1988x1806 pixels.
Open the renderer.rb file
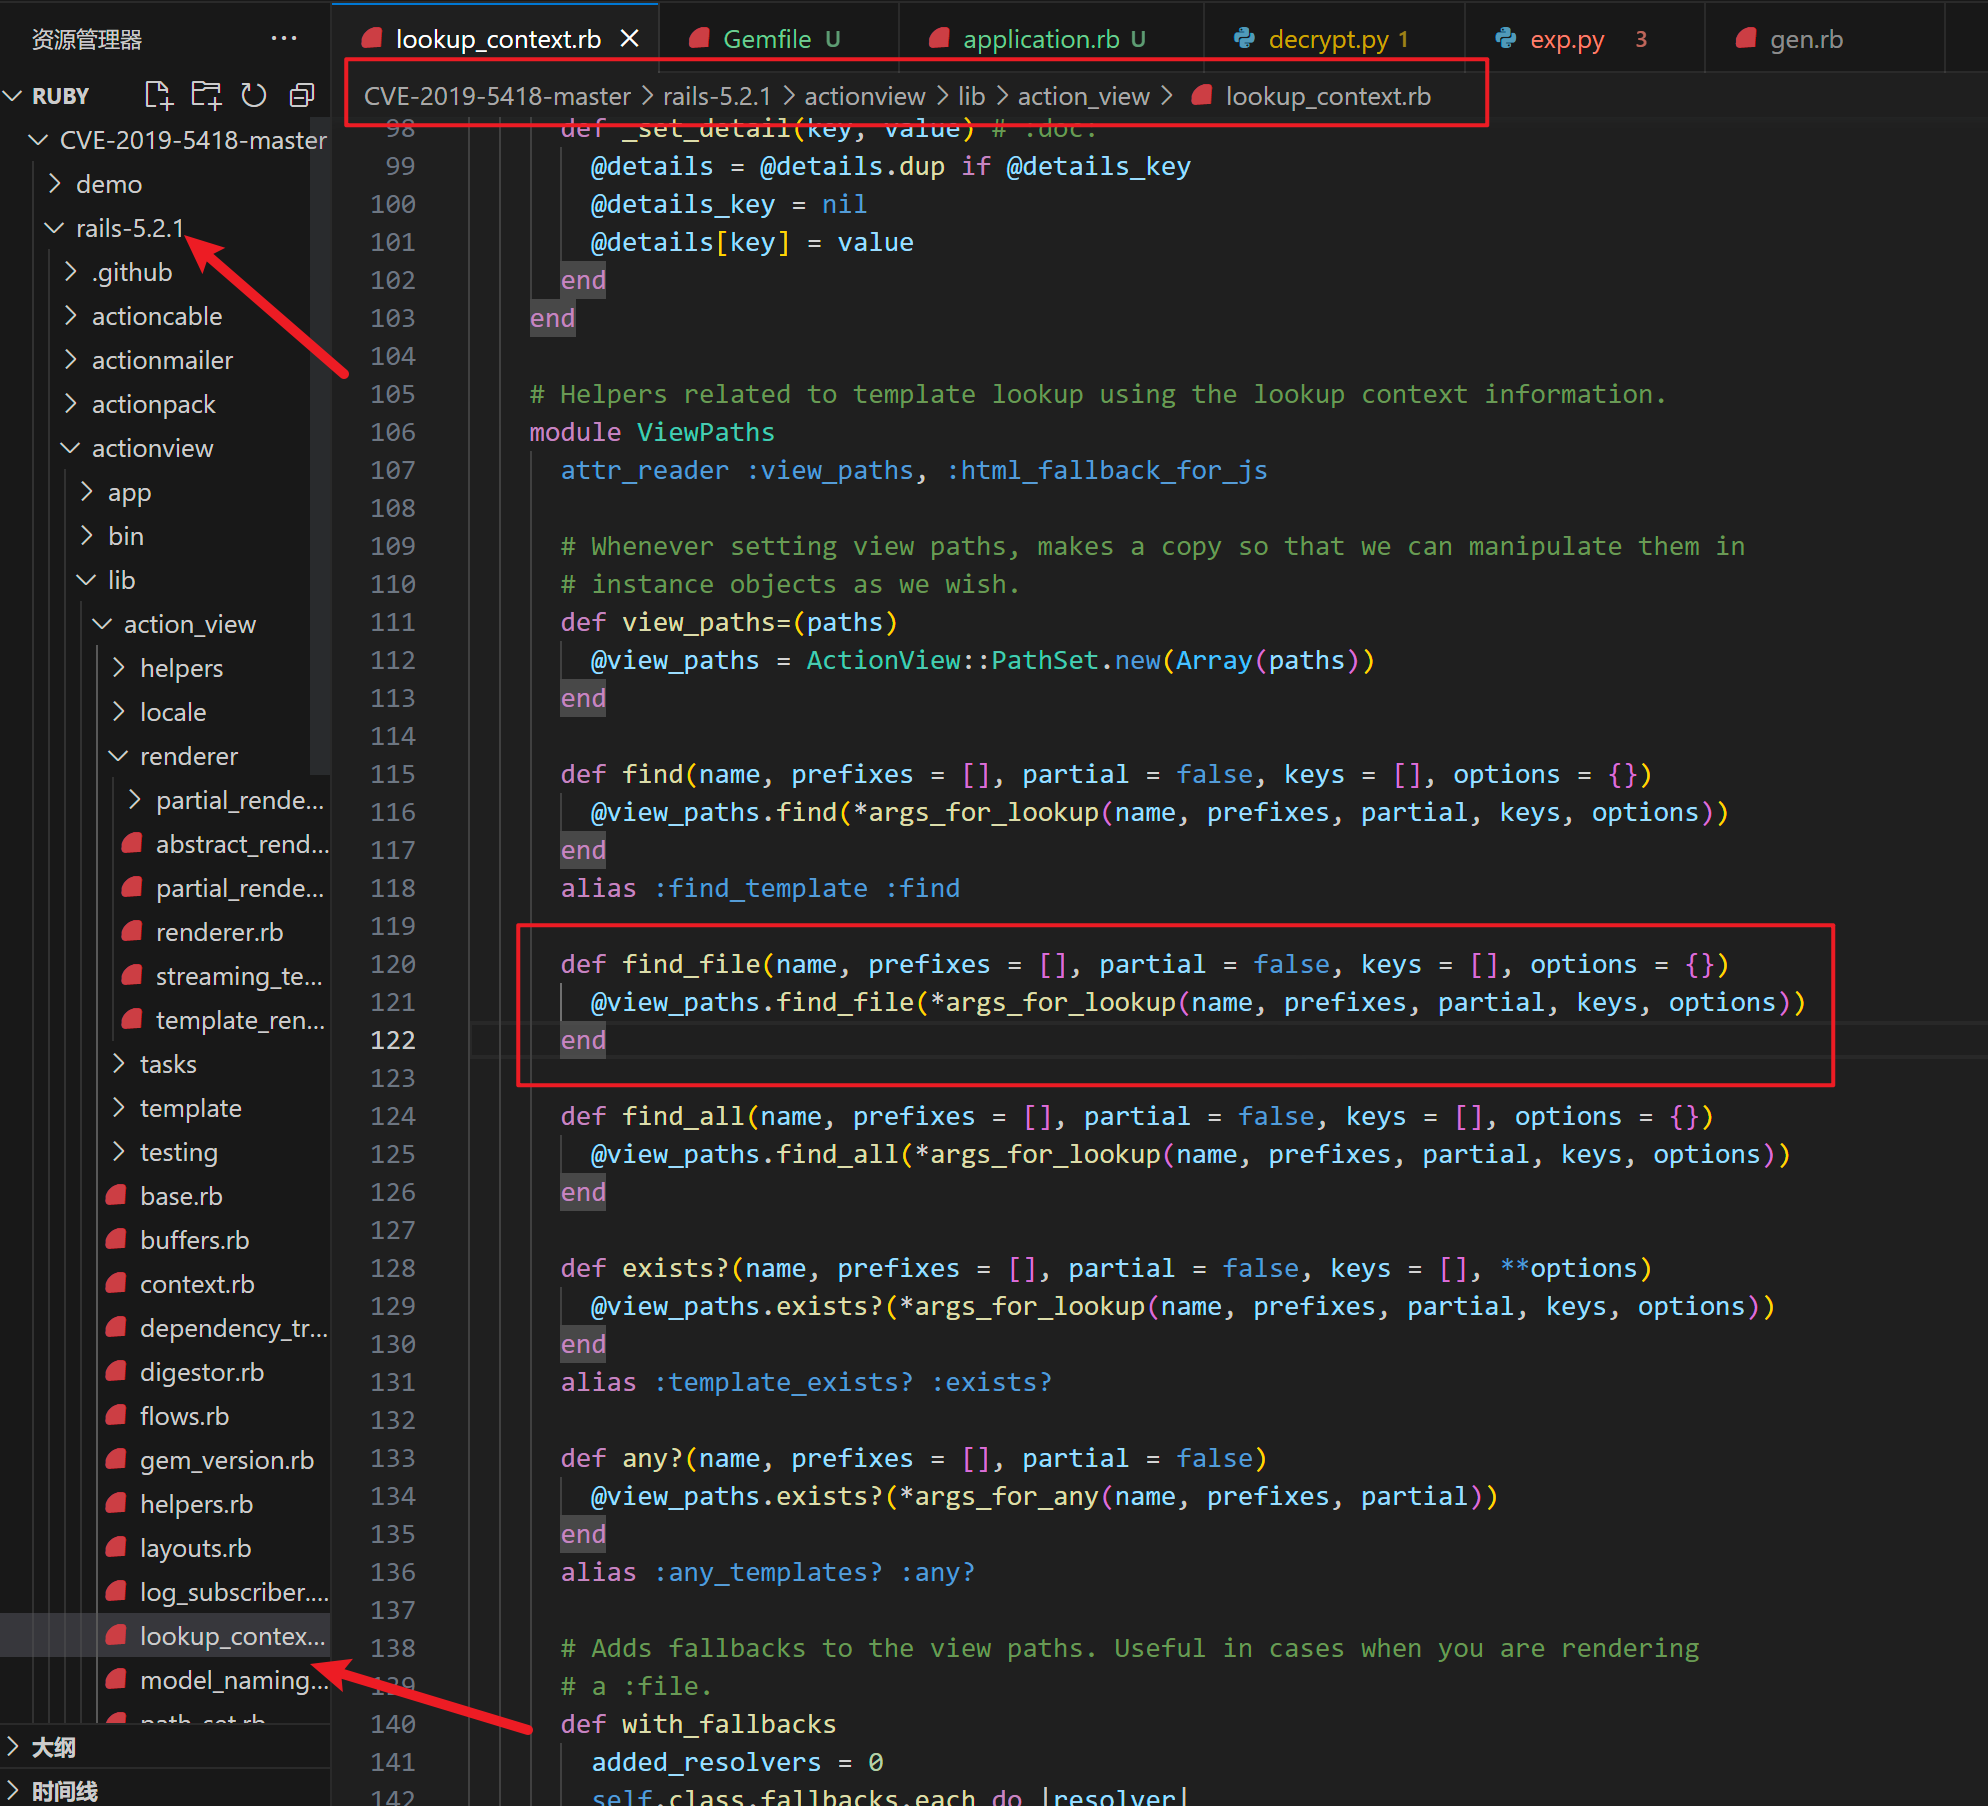pyautogui.click(x=219, y=932)
